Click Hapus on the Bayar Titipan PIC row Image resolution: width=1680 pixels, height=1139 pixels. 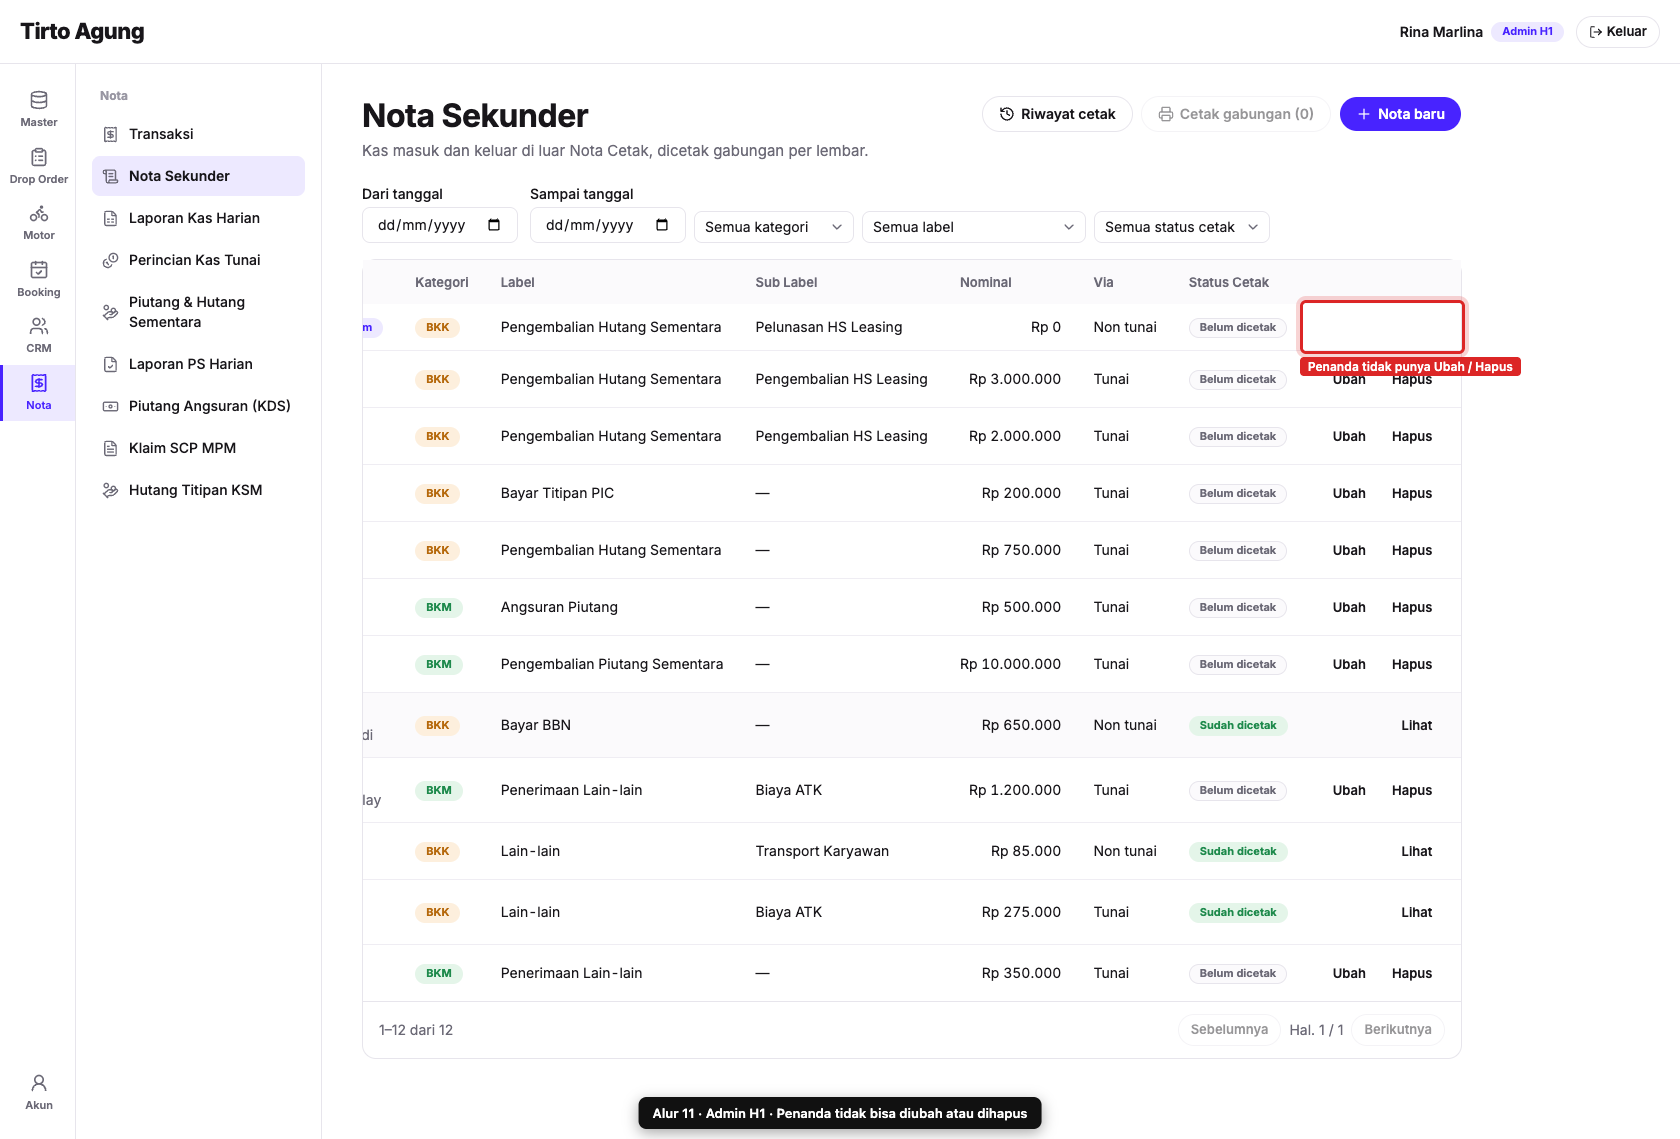pyautogui.click(x=1412, y=493)
